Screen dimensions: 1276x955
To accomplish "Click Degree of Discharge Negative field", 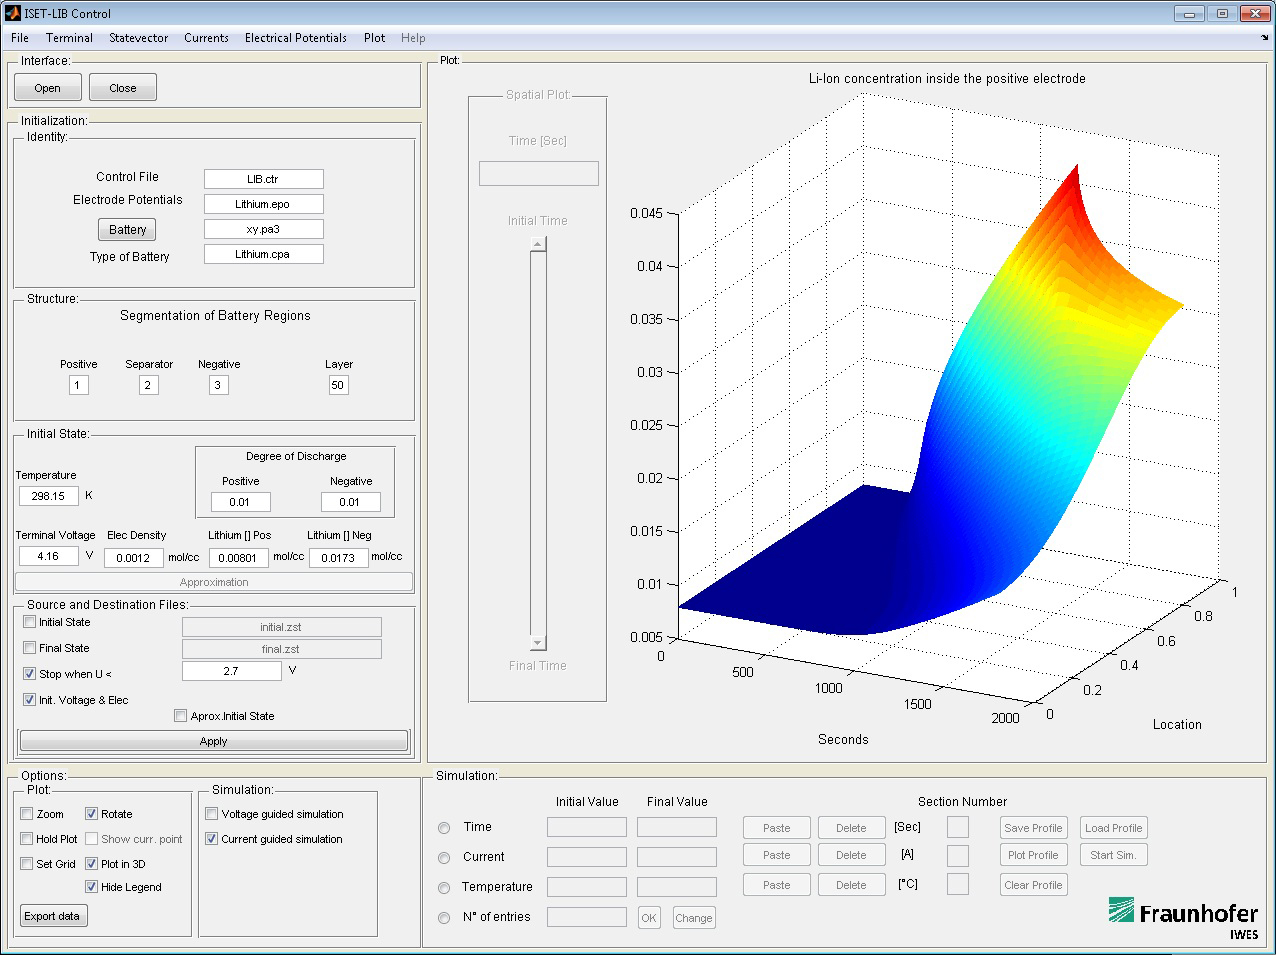I will pyautogui.click(x=351, y=502).
